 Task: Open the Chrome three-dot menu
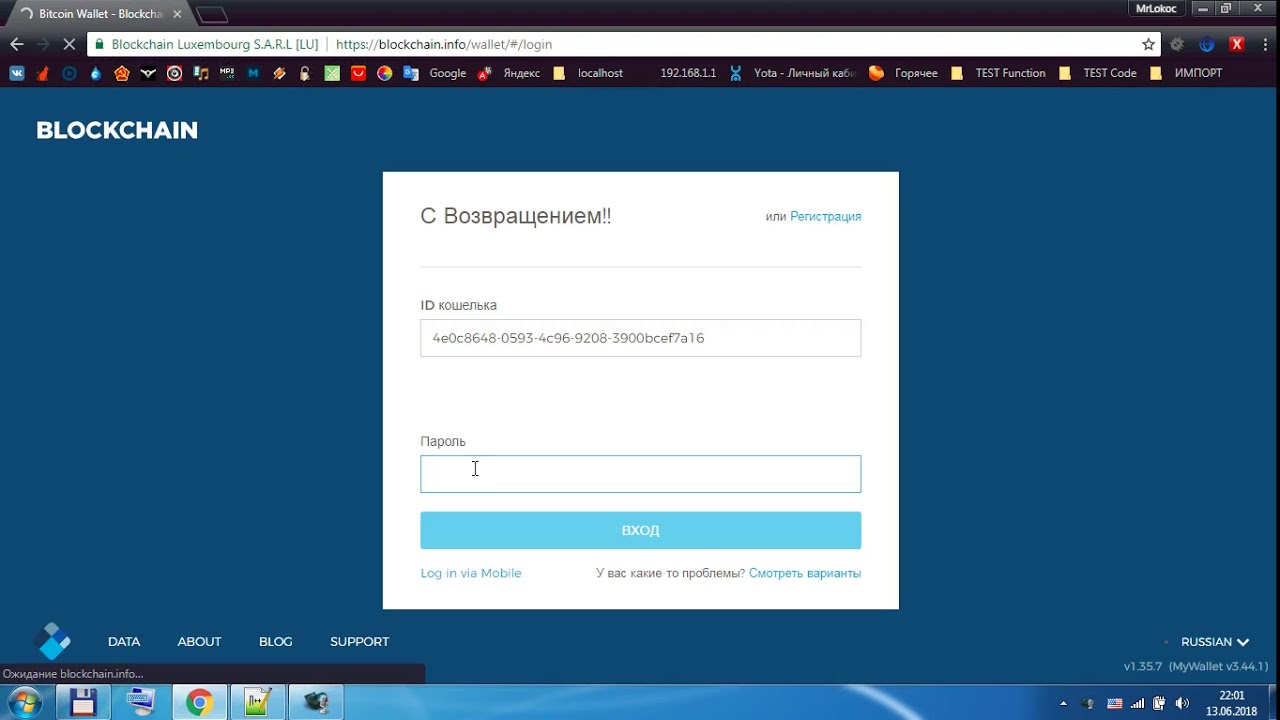pyautogui.click(x=1265, y=44)
